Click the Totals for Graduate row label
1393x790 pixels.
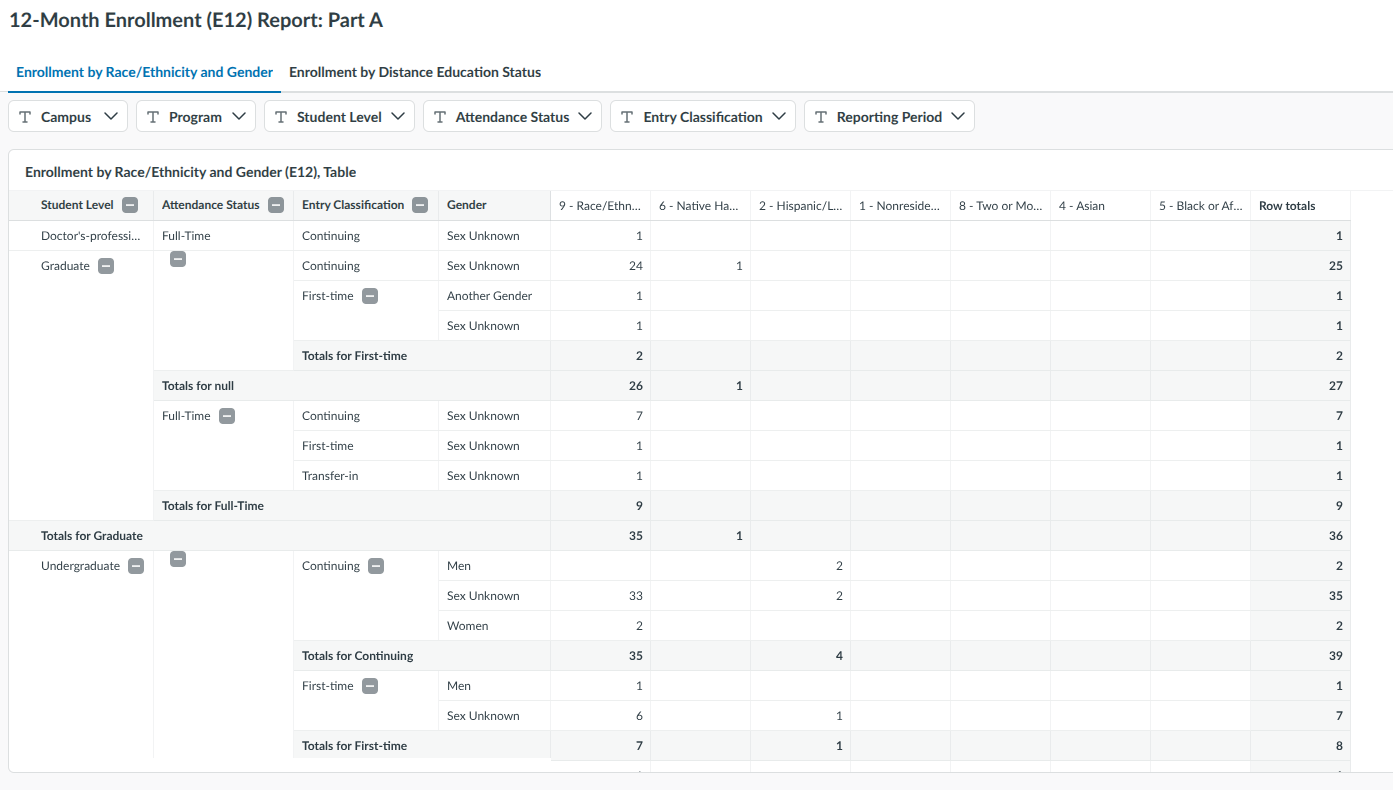pos(92,536)
